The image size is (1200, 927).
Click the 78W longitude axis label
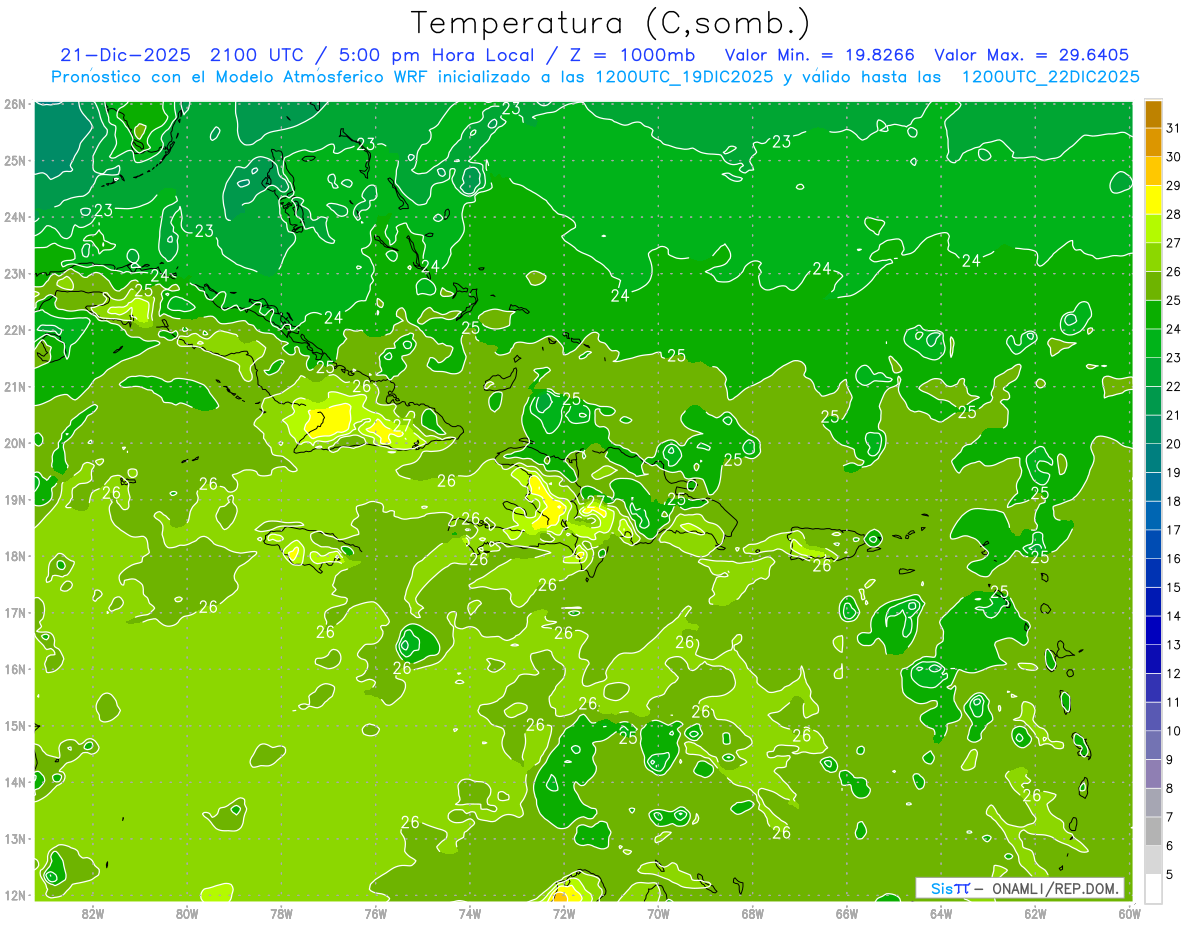point(281,913)
